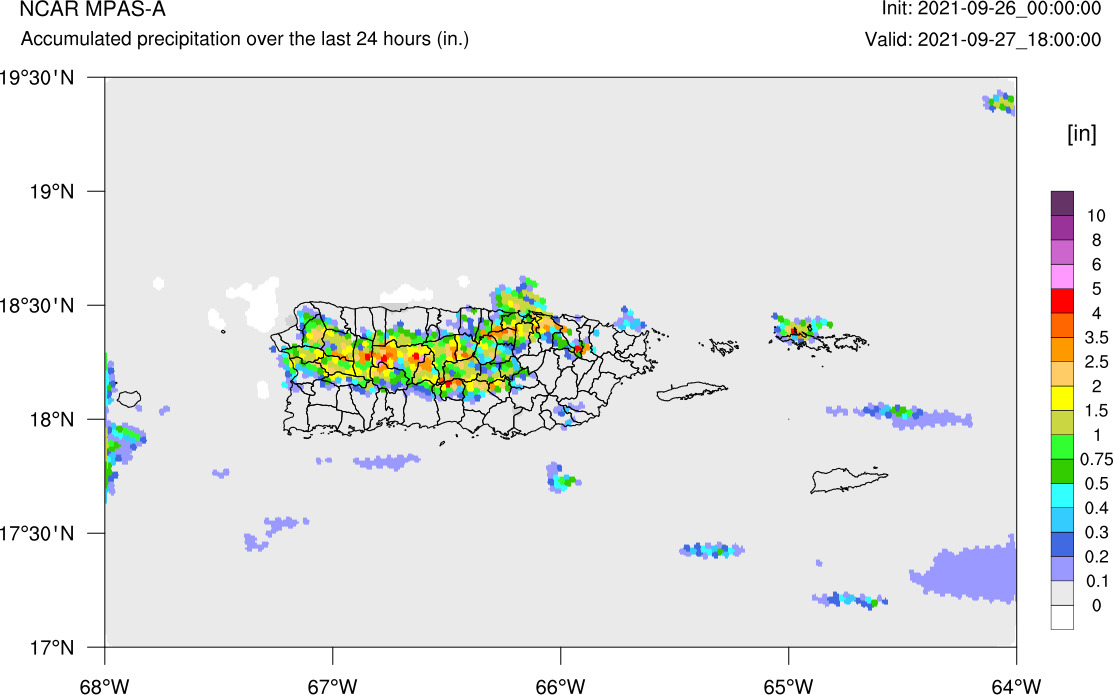Select the 67°W longitude axis label
1113x695 pixels.
[x=333, y=686]
